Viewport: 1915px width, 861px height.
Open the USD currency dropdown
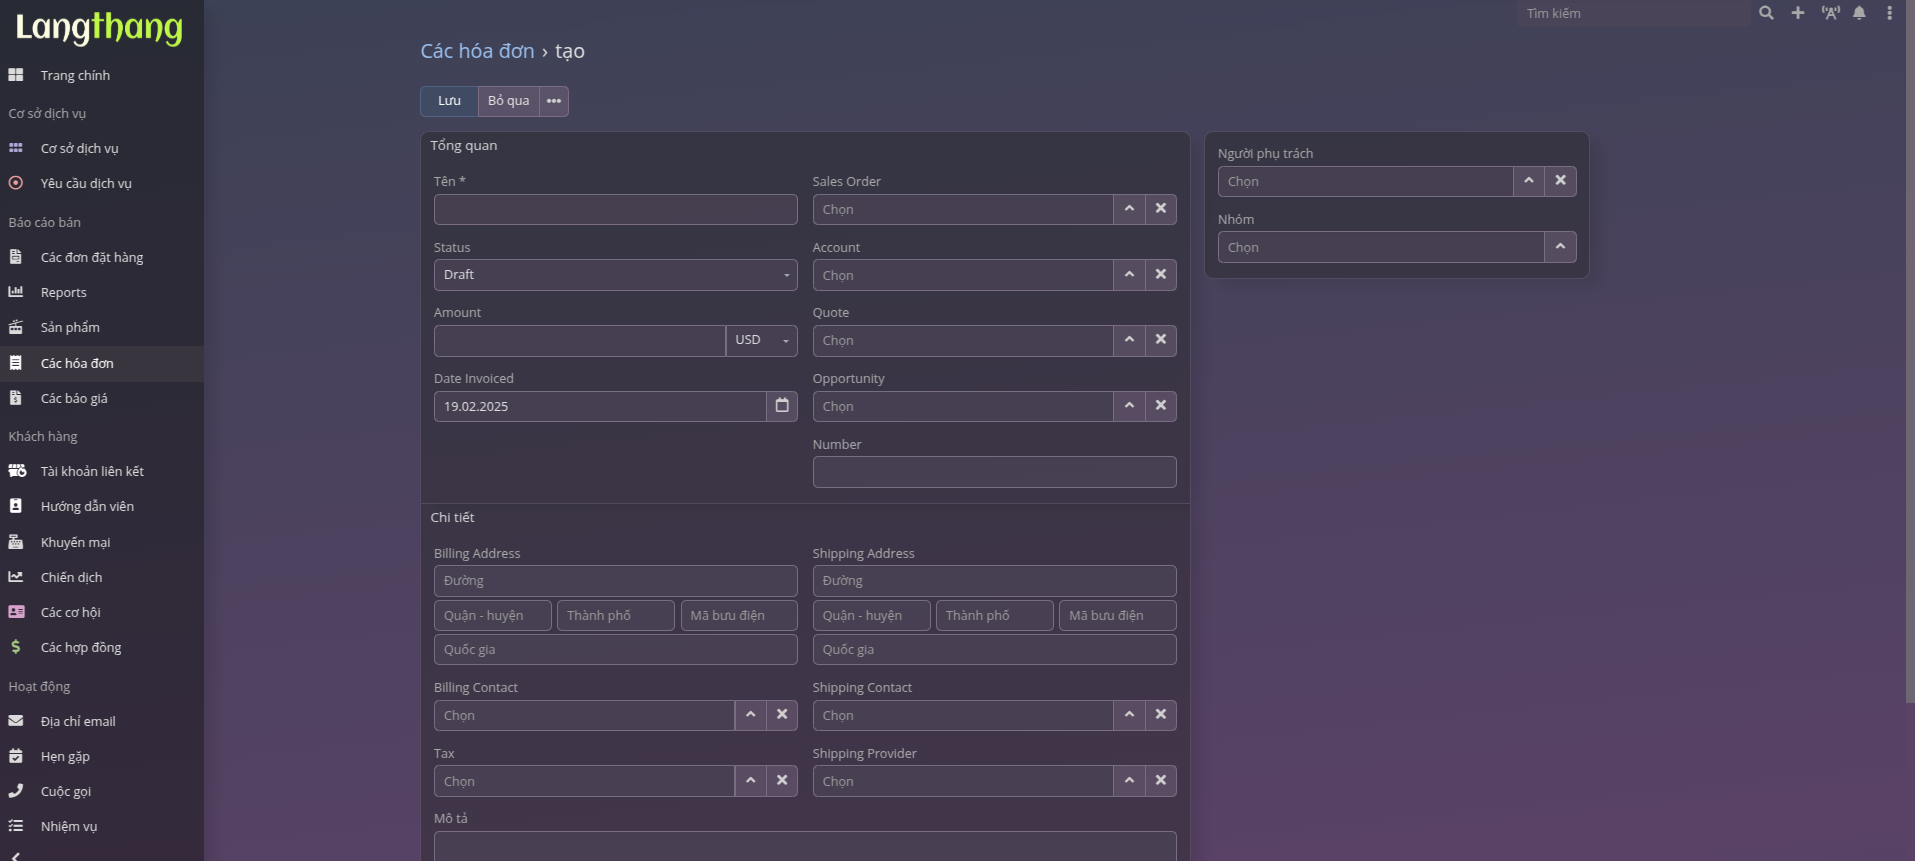pos(762,341)
